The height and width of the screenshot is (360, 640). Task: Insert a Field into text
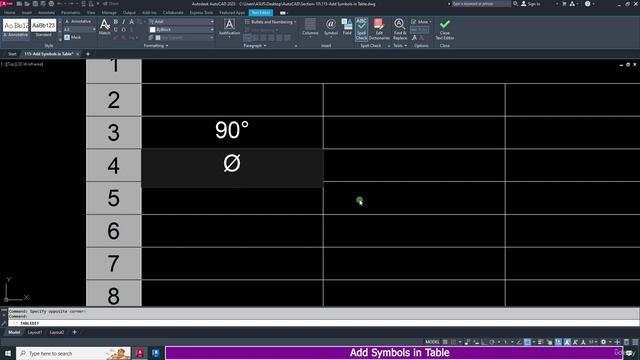click(x=347, y=27)
